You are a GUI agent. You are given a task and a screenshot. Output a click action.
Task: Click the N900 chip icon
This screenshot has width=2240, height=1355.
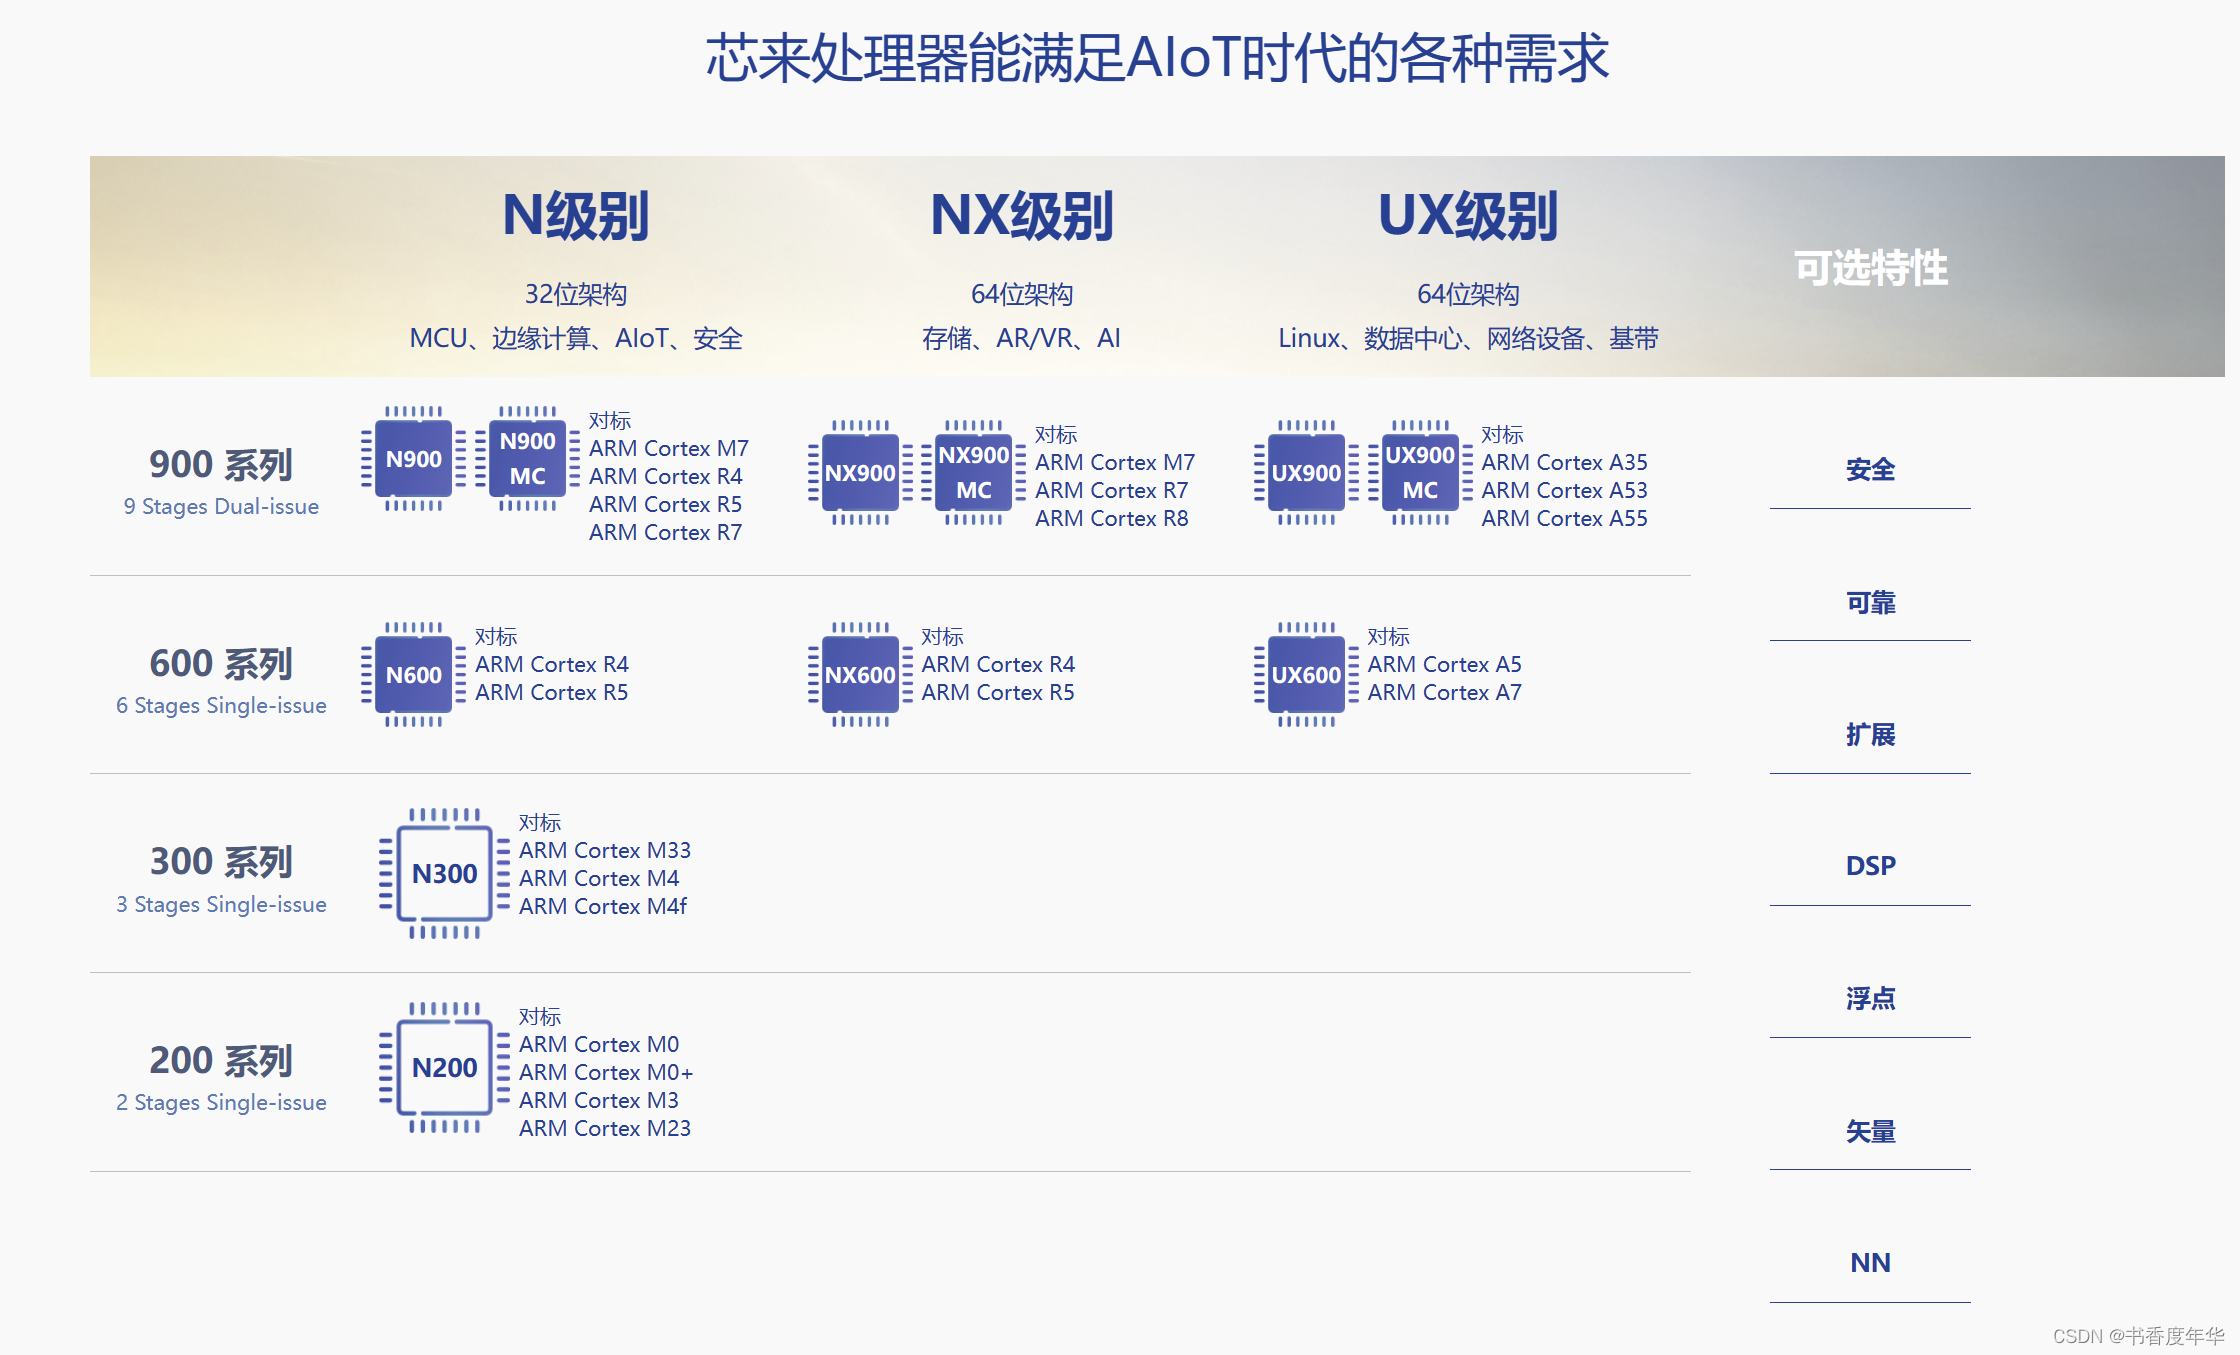(x=413, y=459)
